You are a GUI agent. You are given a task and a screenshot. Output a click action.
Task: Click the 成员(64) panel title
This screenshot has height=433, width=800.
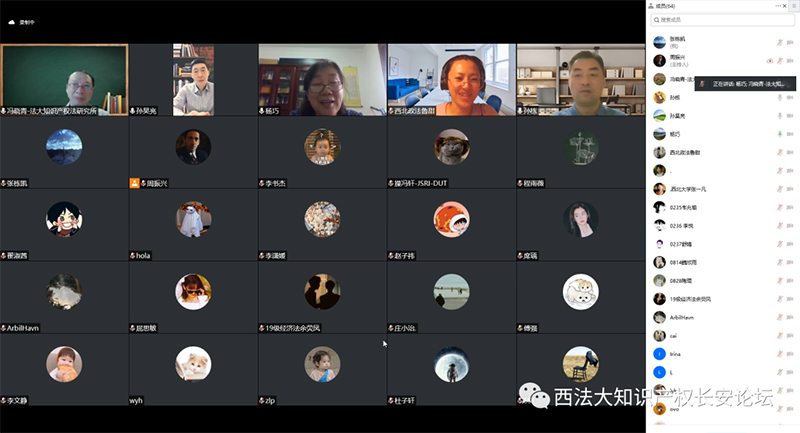click(671, 5)
